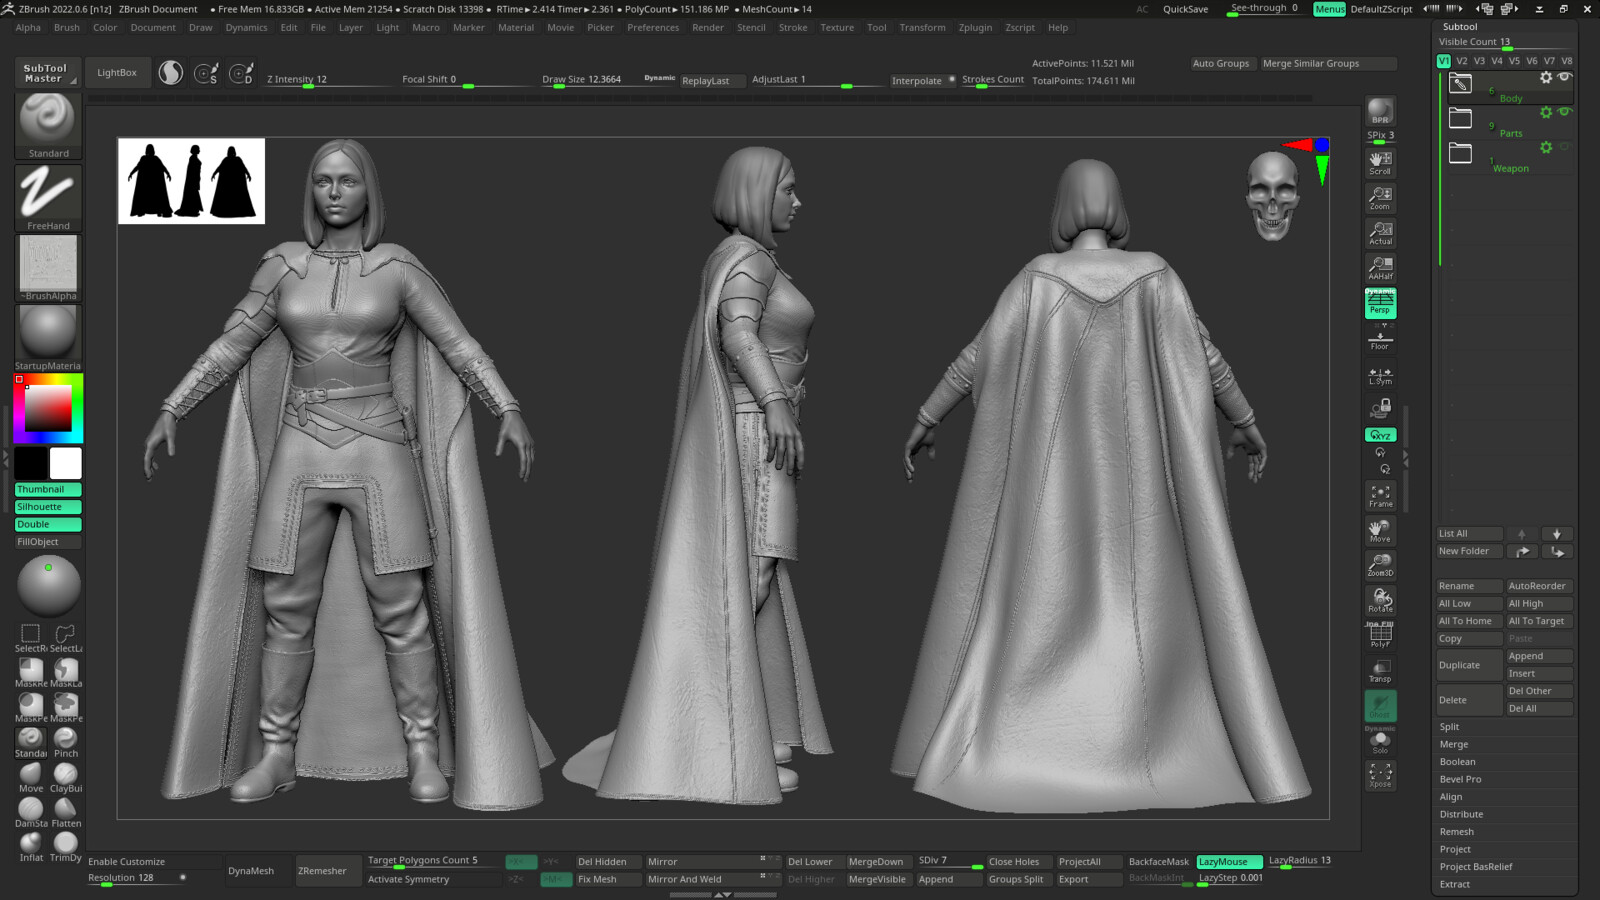Adjust the Draw Size slider
Screen dimensions: 1600x900
pyautogui.click(x=591, y=80)
